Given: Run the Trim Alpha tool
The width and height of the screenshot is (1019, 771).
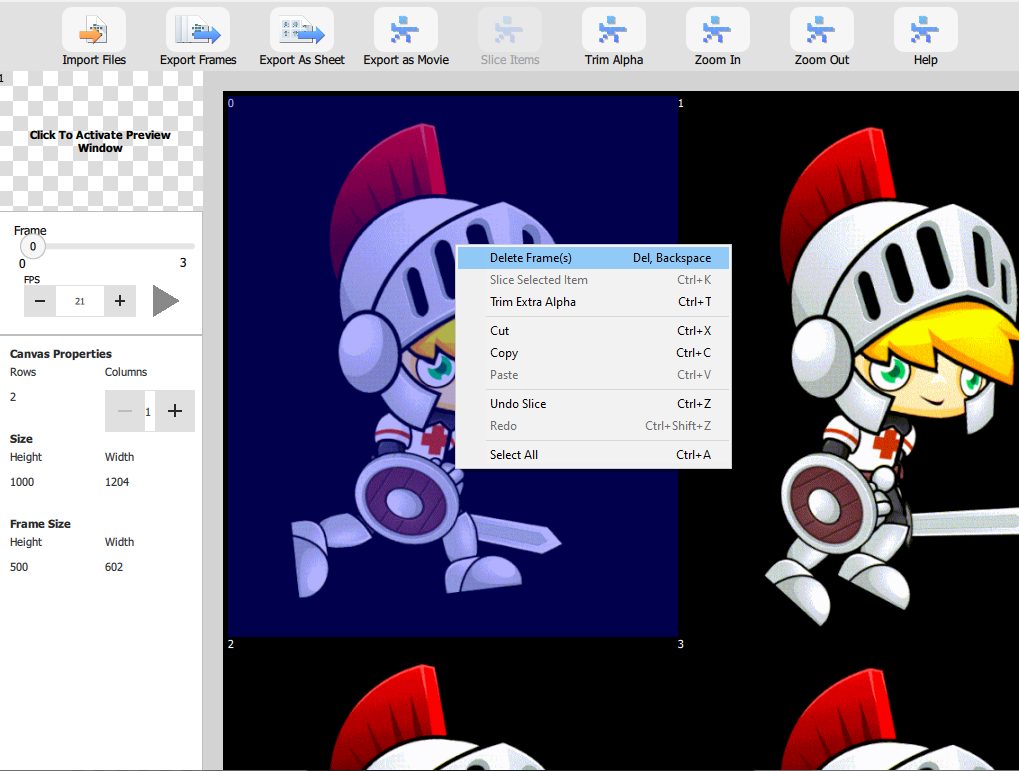Looking at the screenshot, I should pos(613,31).
